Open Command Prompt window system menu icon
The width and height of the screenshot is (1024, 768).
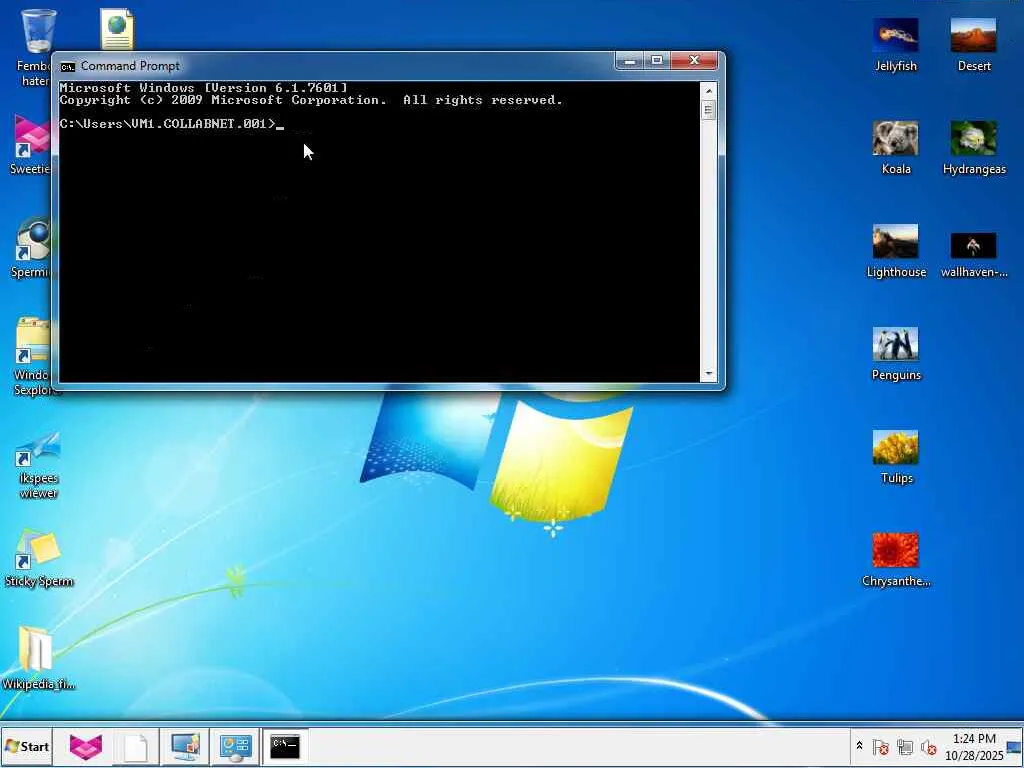point(67,67)
